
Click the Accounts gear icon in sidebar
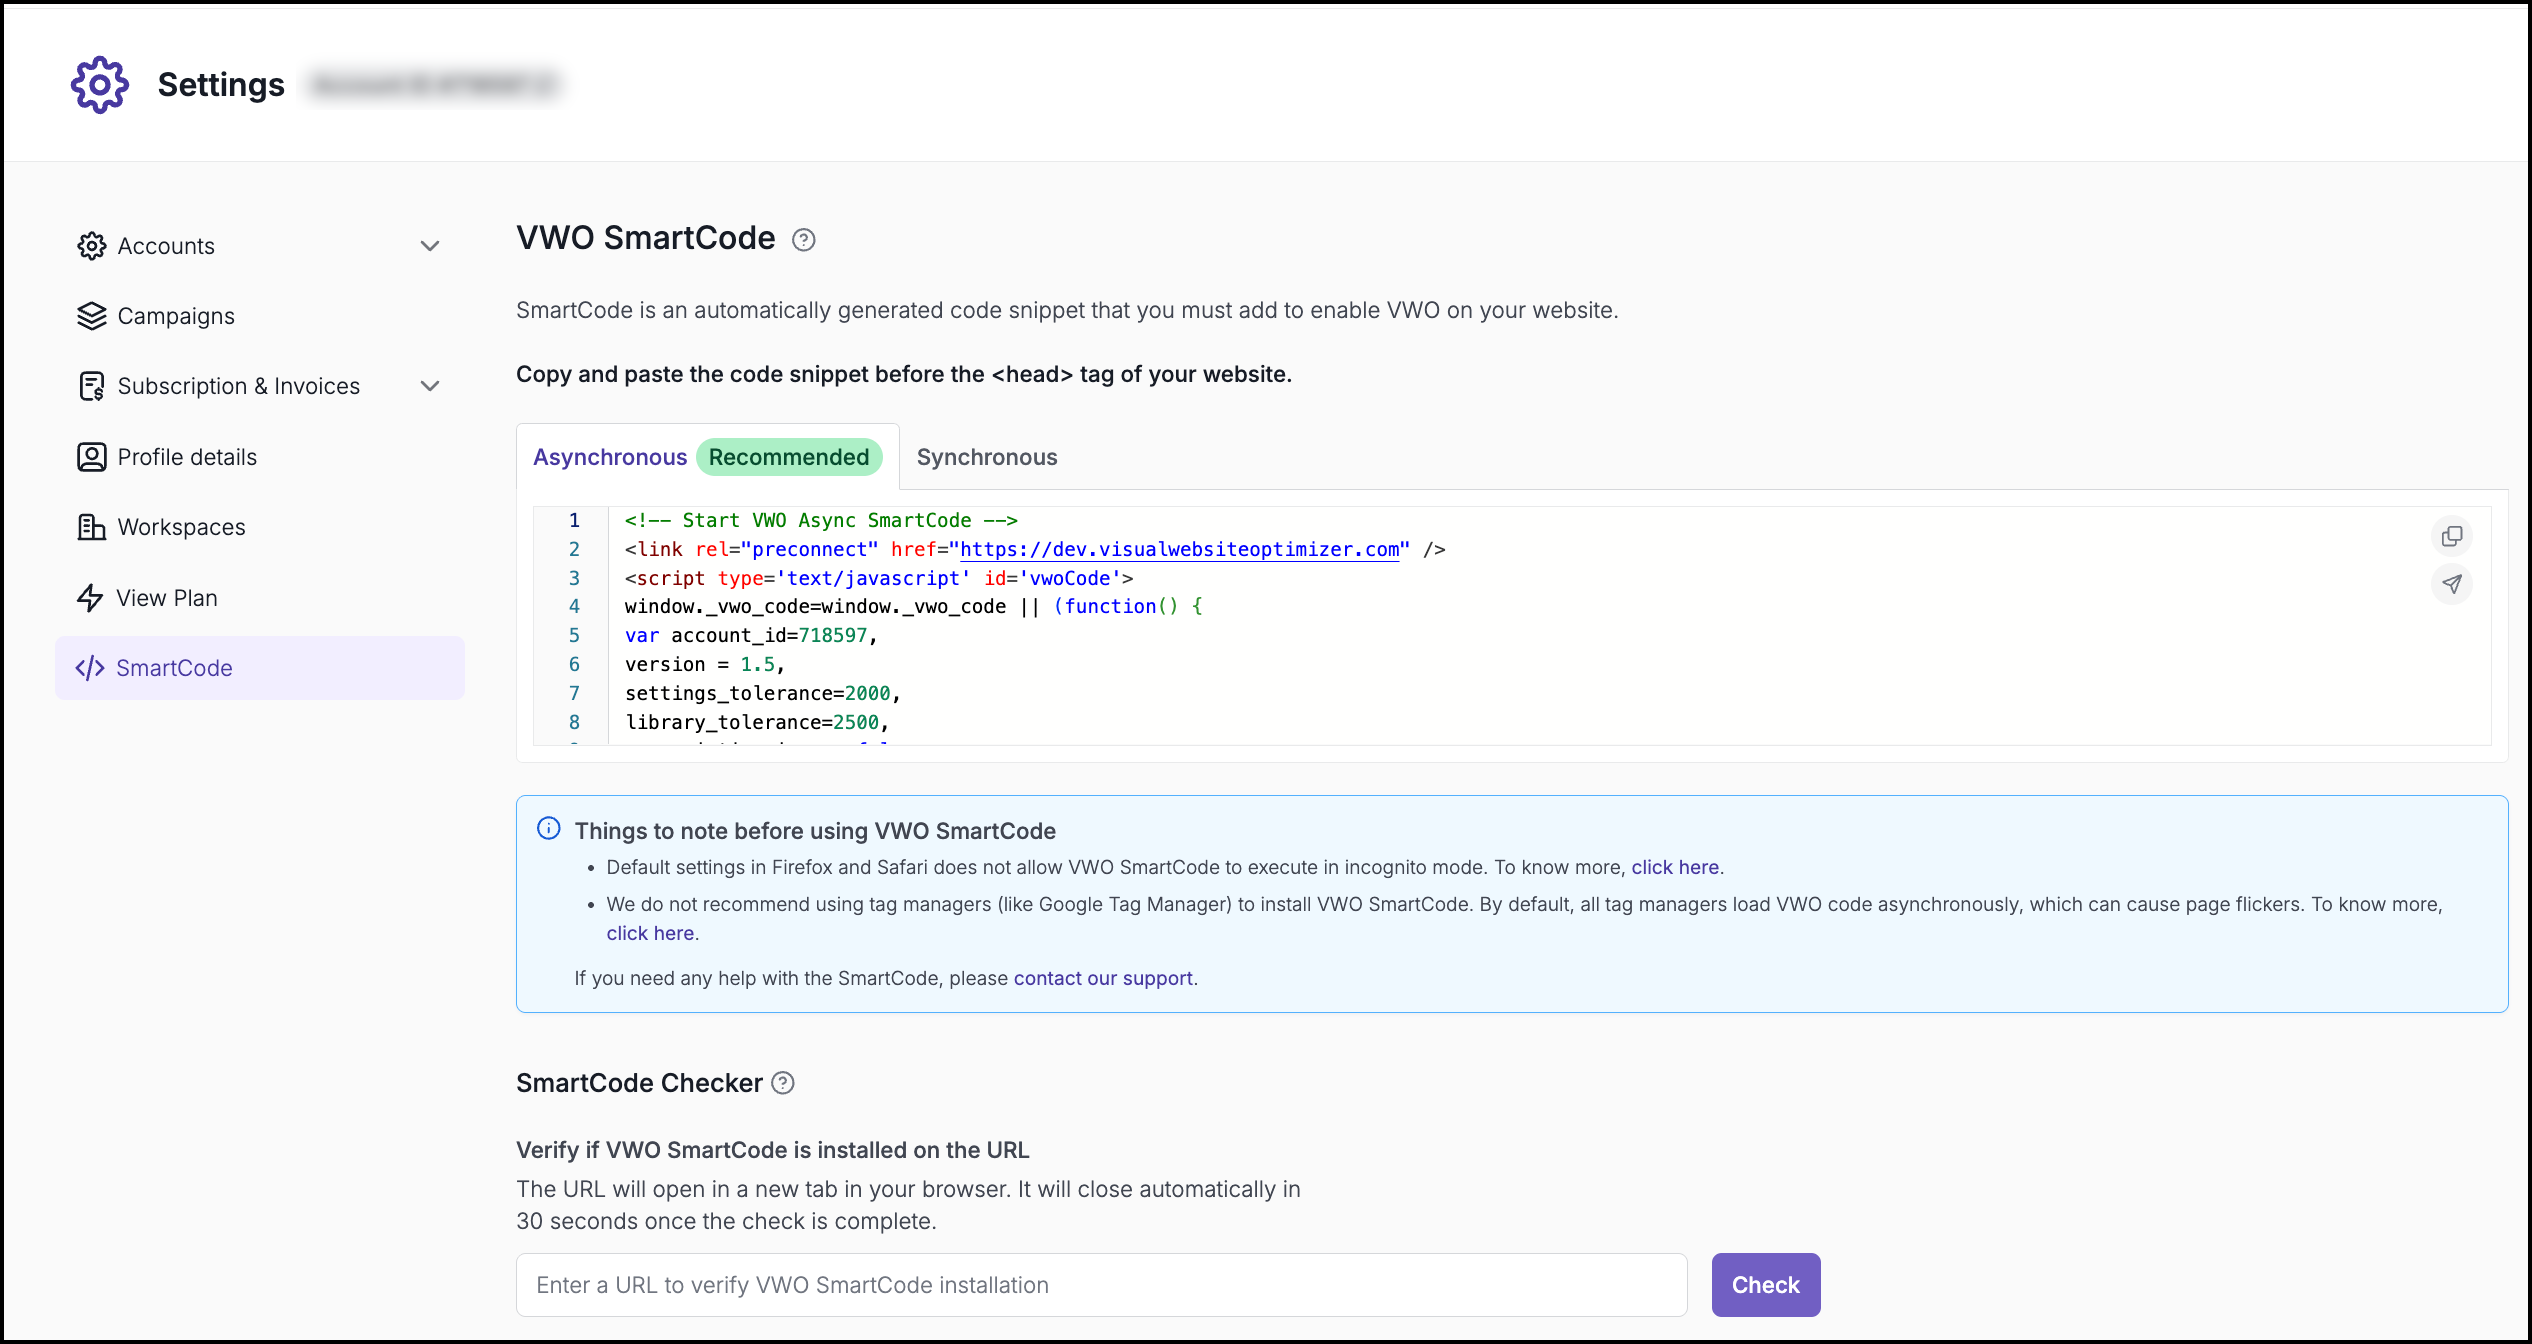(x=92, y=246)
